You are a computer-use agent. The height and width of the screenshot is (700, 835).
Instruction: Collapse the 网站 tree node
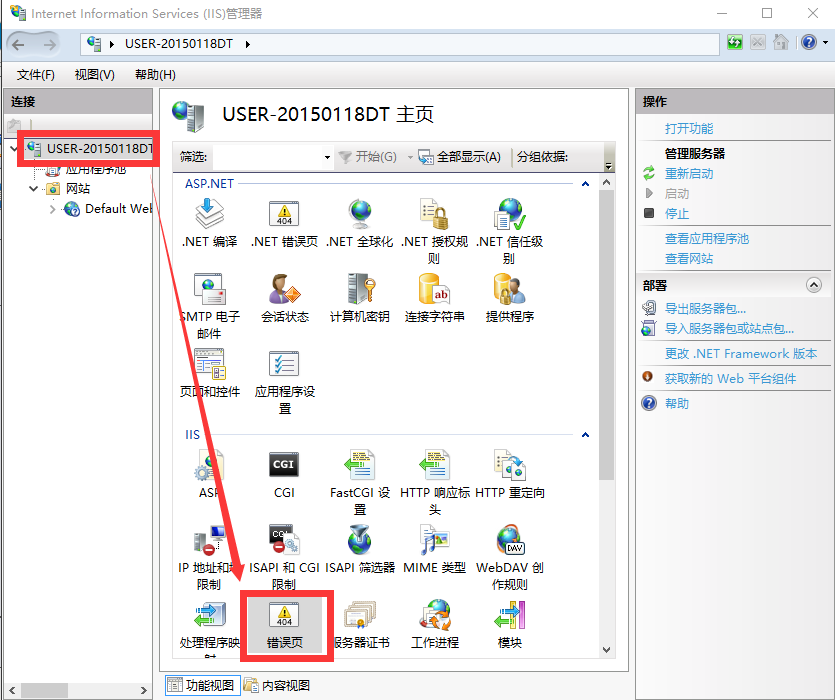(33, 189)
